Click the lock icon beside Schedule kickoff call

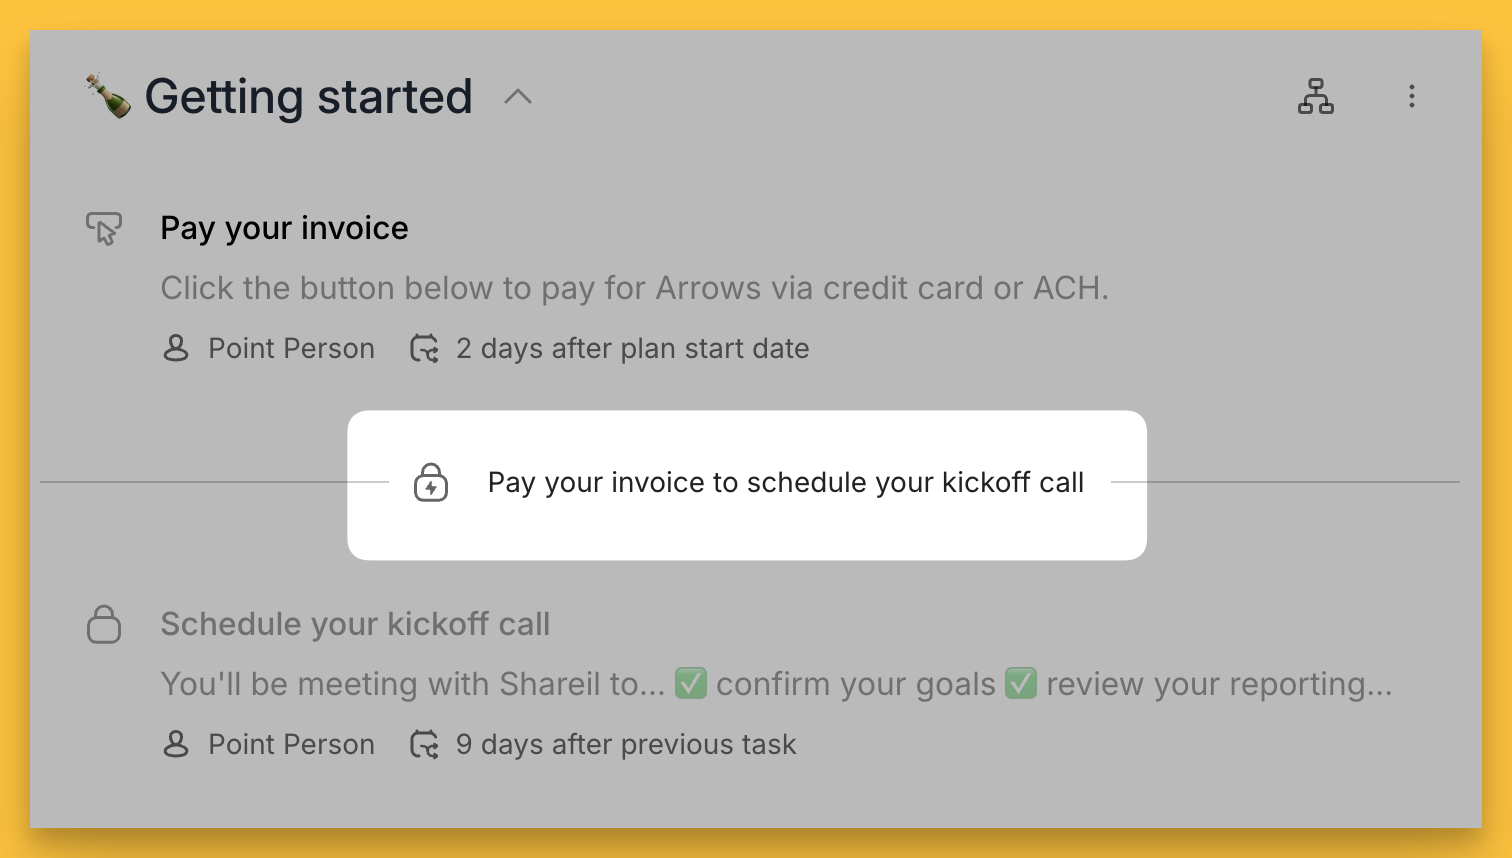[104, 625]
